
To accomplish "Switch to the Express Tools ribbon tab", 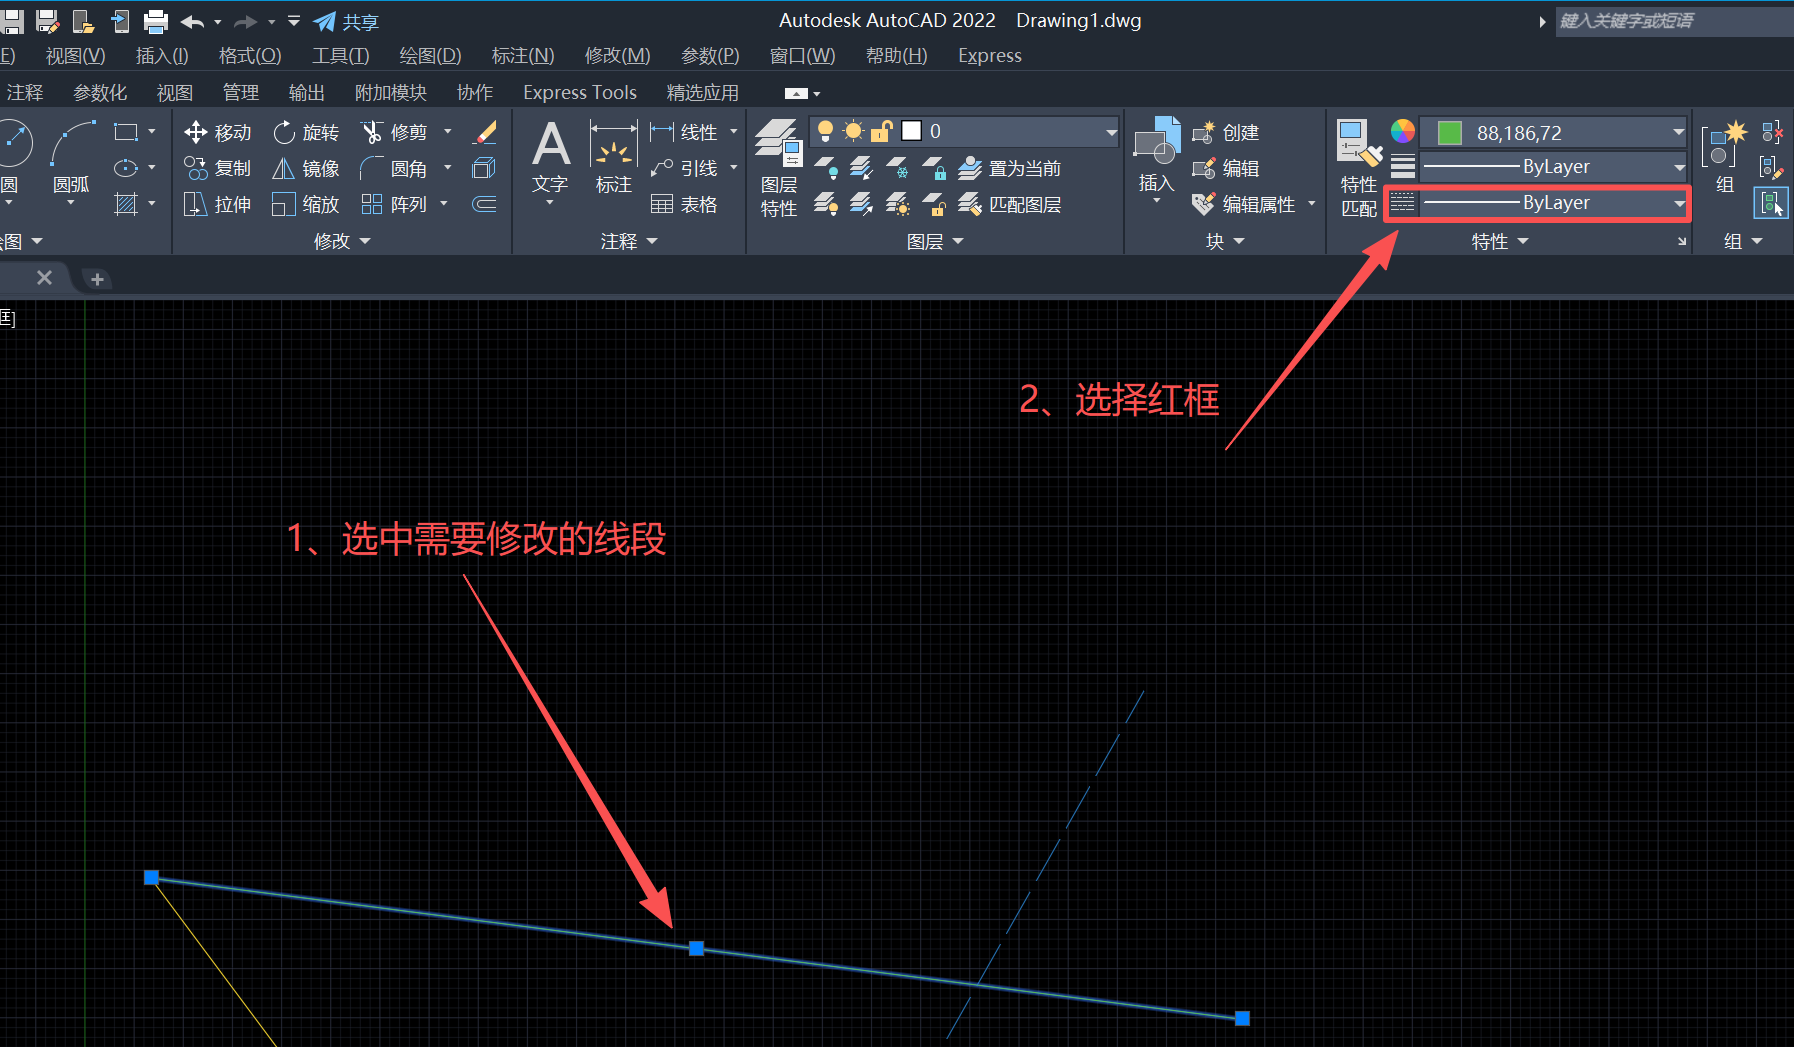I will click(579, 92).
